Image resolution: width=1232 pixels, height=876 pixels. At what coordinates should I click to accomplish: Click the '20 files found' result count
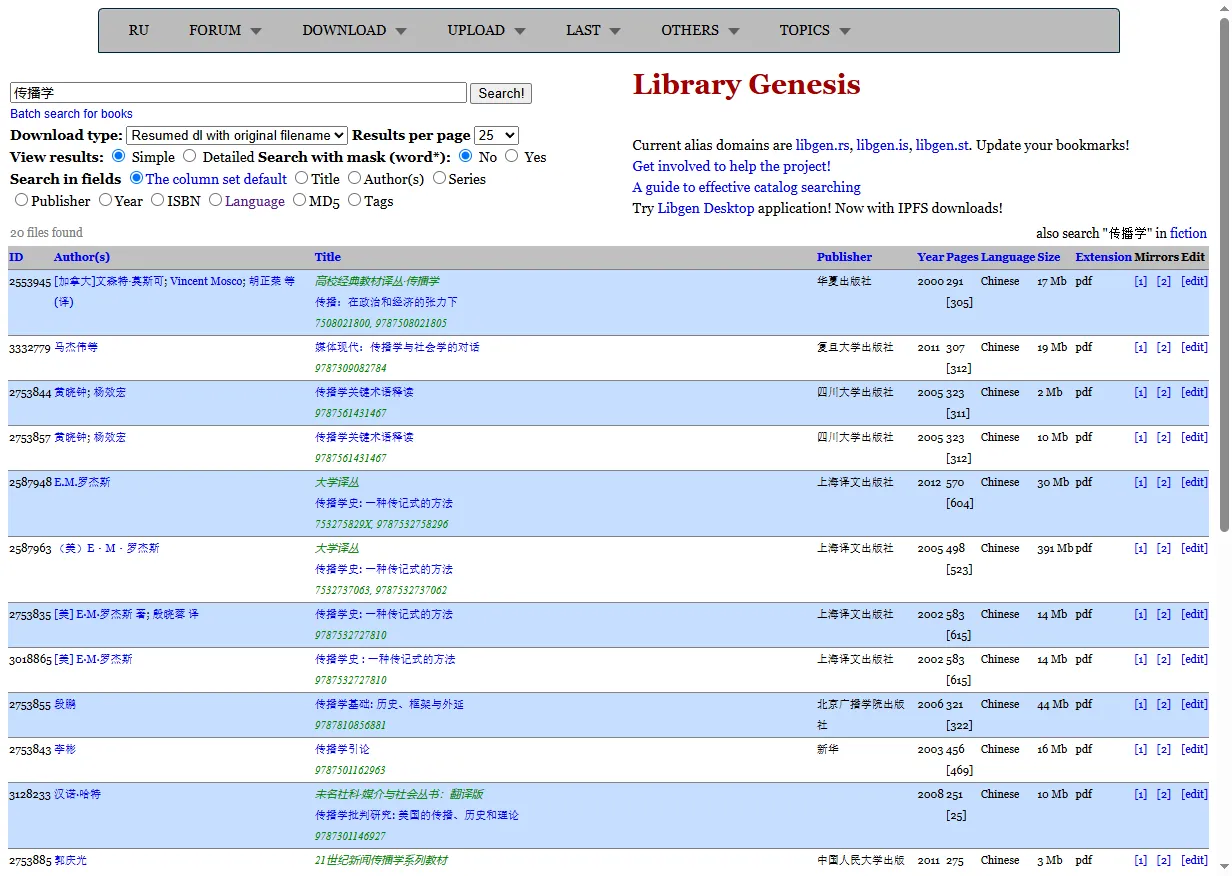coord(47,233)
